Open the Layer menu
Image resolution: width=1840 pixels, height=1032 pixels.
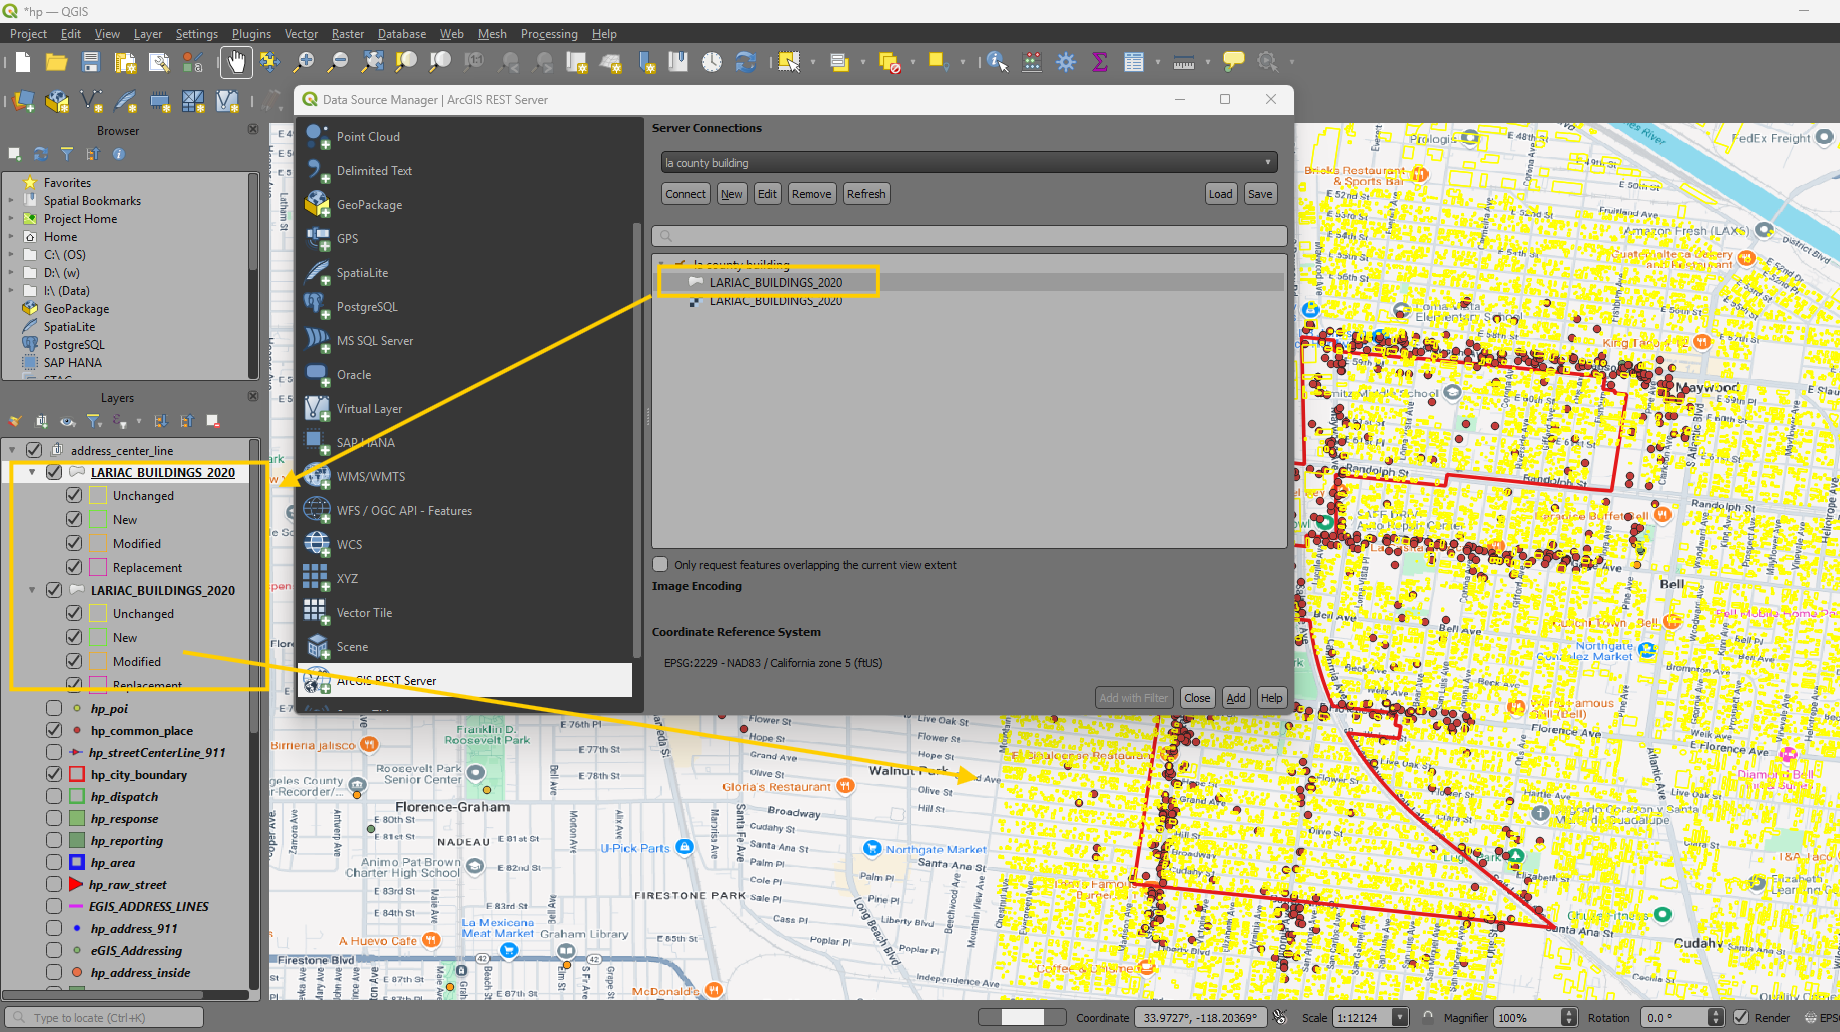click(x=148, y=33)
